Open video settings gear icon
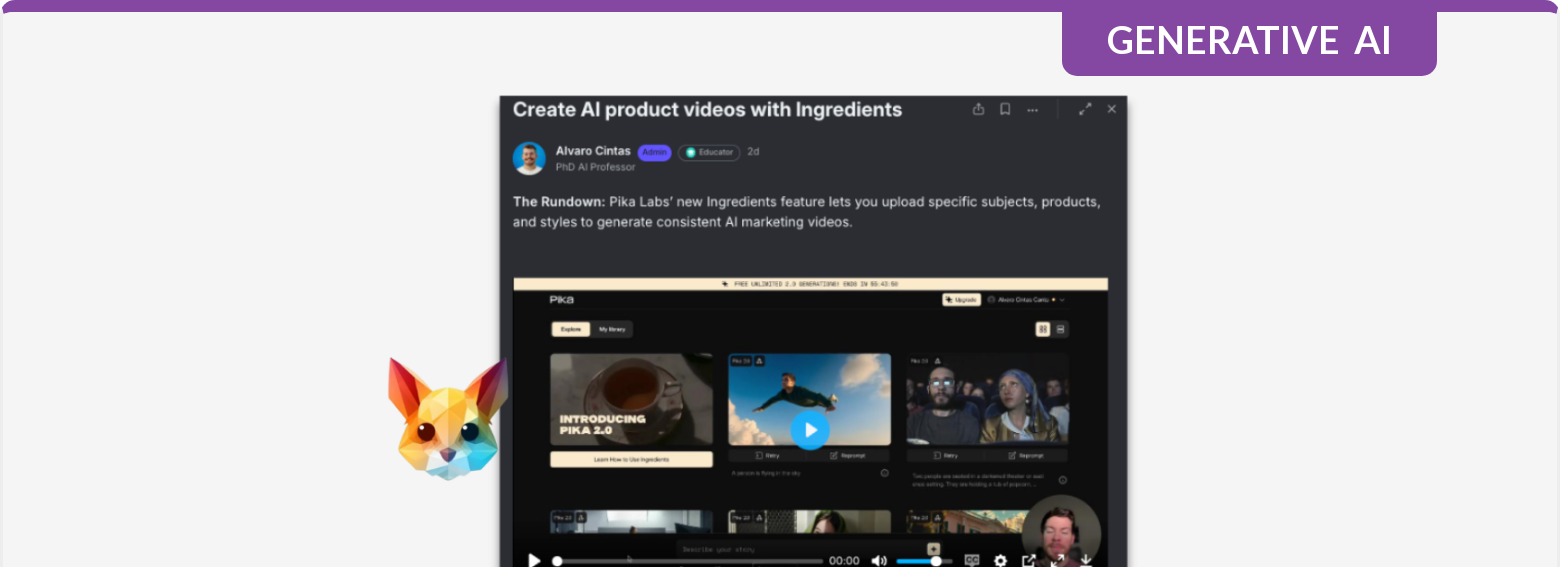This screenshot has width=1560, height=567. pyautogui.click(x=1000, y=561)
